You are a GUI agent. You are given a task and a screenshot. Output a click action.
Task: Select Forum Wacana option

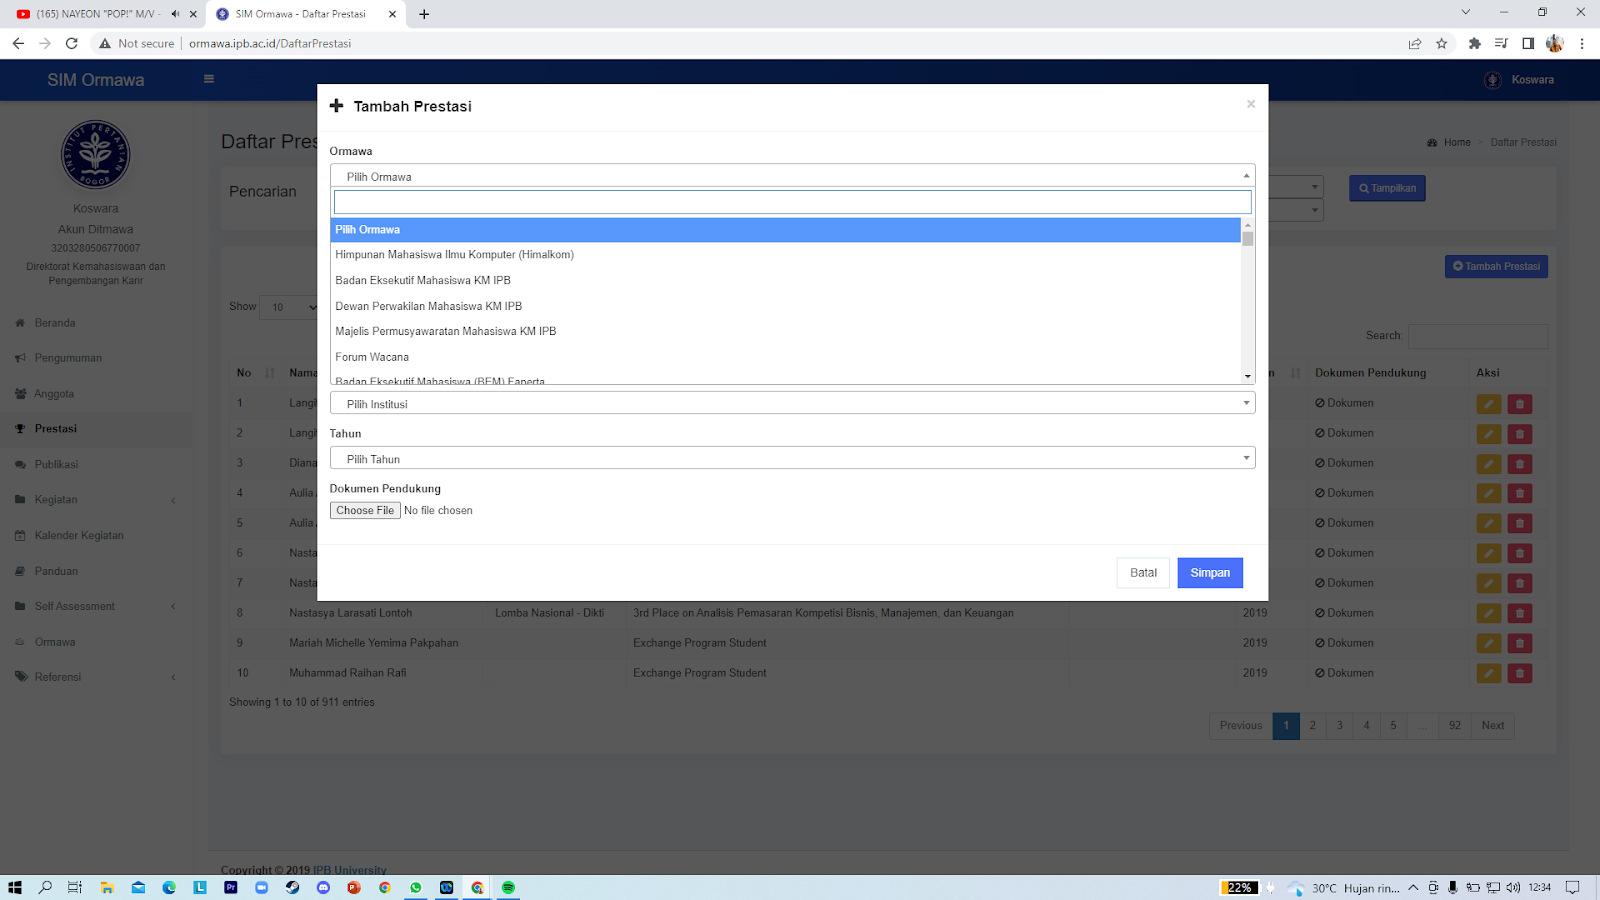pos(785,357)
